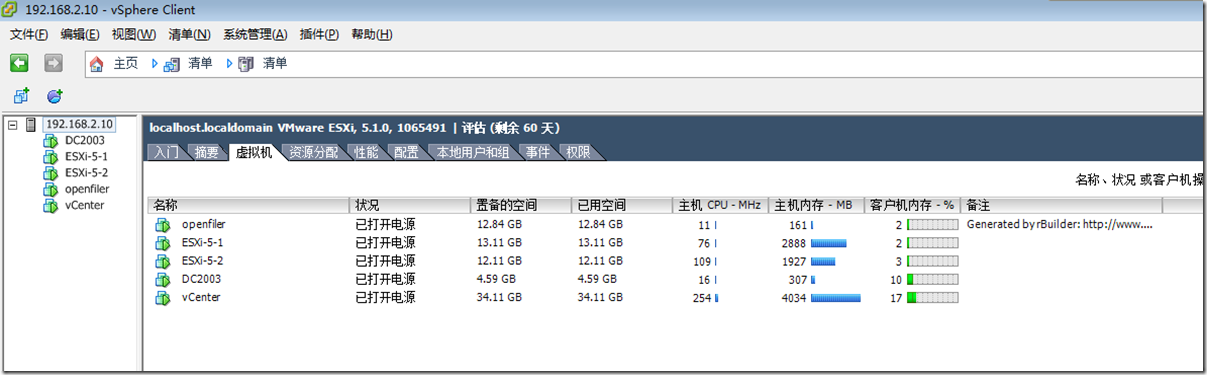Switch to the 性能 tab
1207x375 pixels.
(x=366, y=153)
